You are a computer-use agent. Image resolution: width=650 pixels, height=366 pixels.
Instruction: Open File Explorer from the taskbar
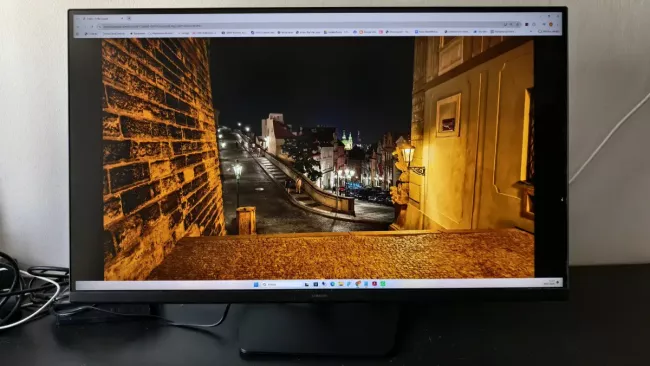pyautogui.click(x=341, y=284)
